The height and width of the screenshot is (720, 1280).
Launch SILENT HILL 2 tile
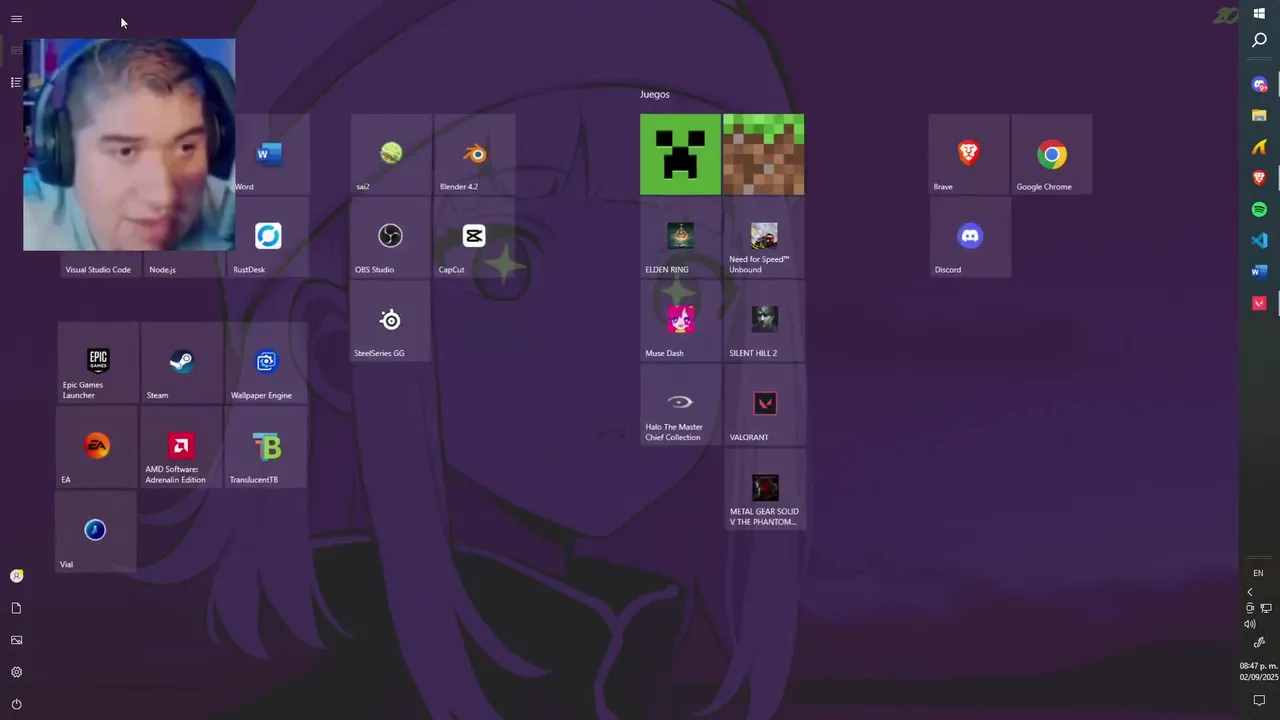(764, 321)
